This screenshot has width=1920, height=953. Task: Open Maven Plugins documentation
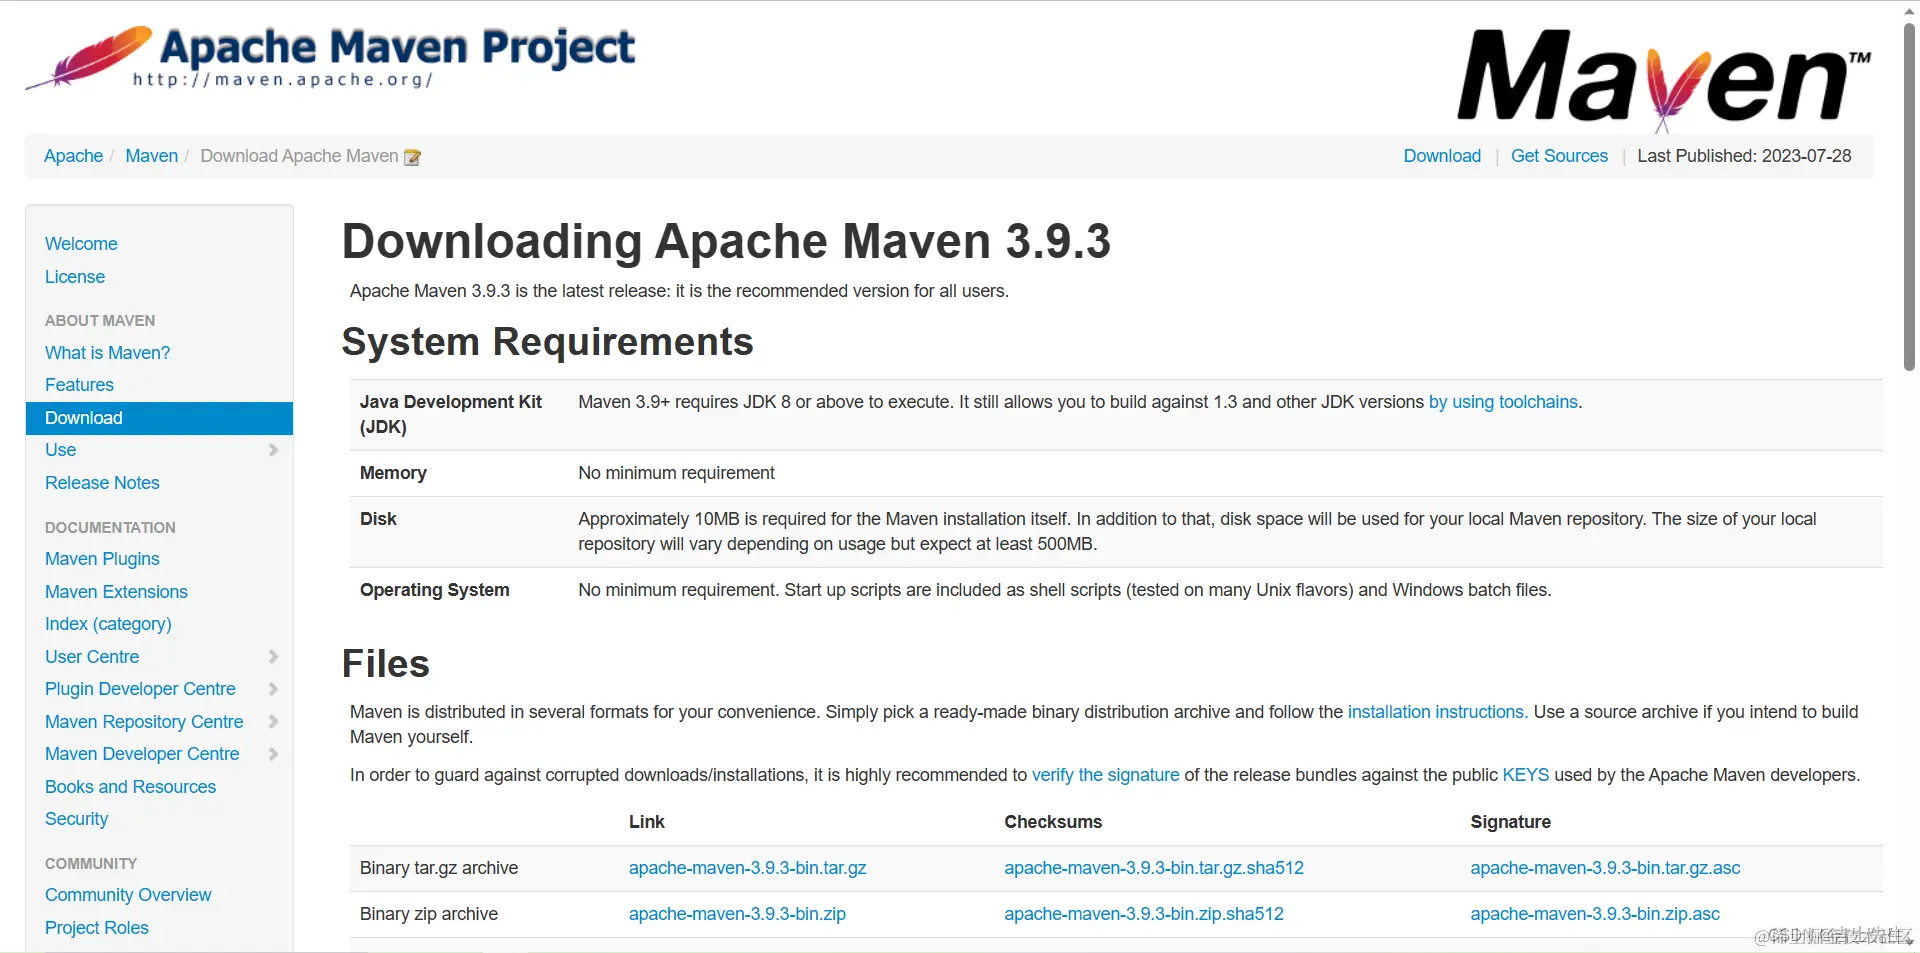(x=102, y=559)
